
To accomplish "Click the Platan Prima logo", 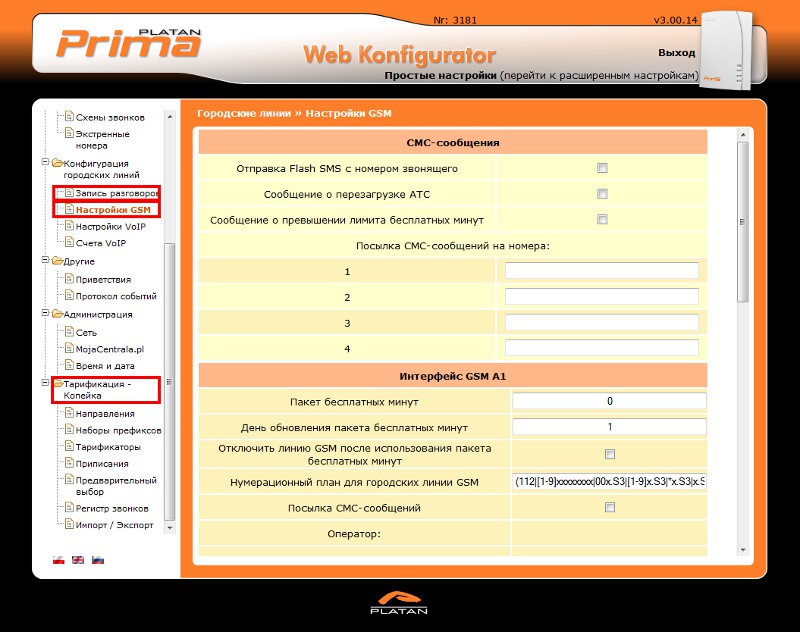I will [x=129, y=43].
